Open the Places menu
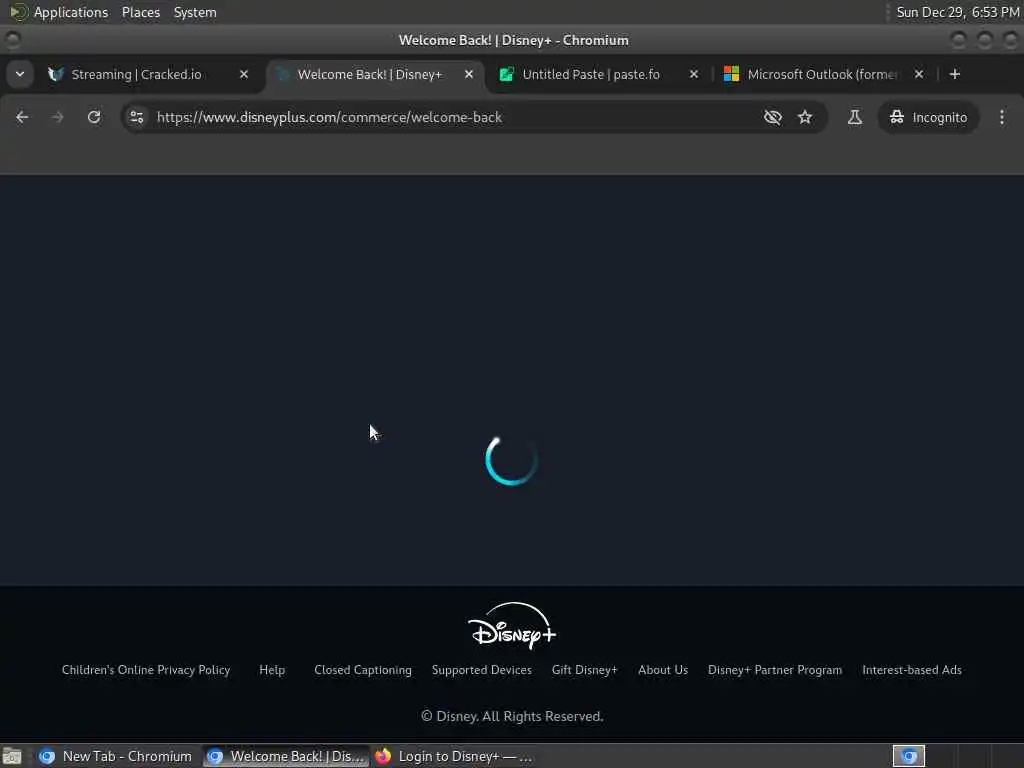Screen dimensions: 1024x768 click(x=141, y=12)
